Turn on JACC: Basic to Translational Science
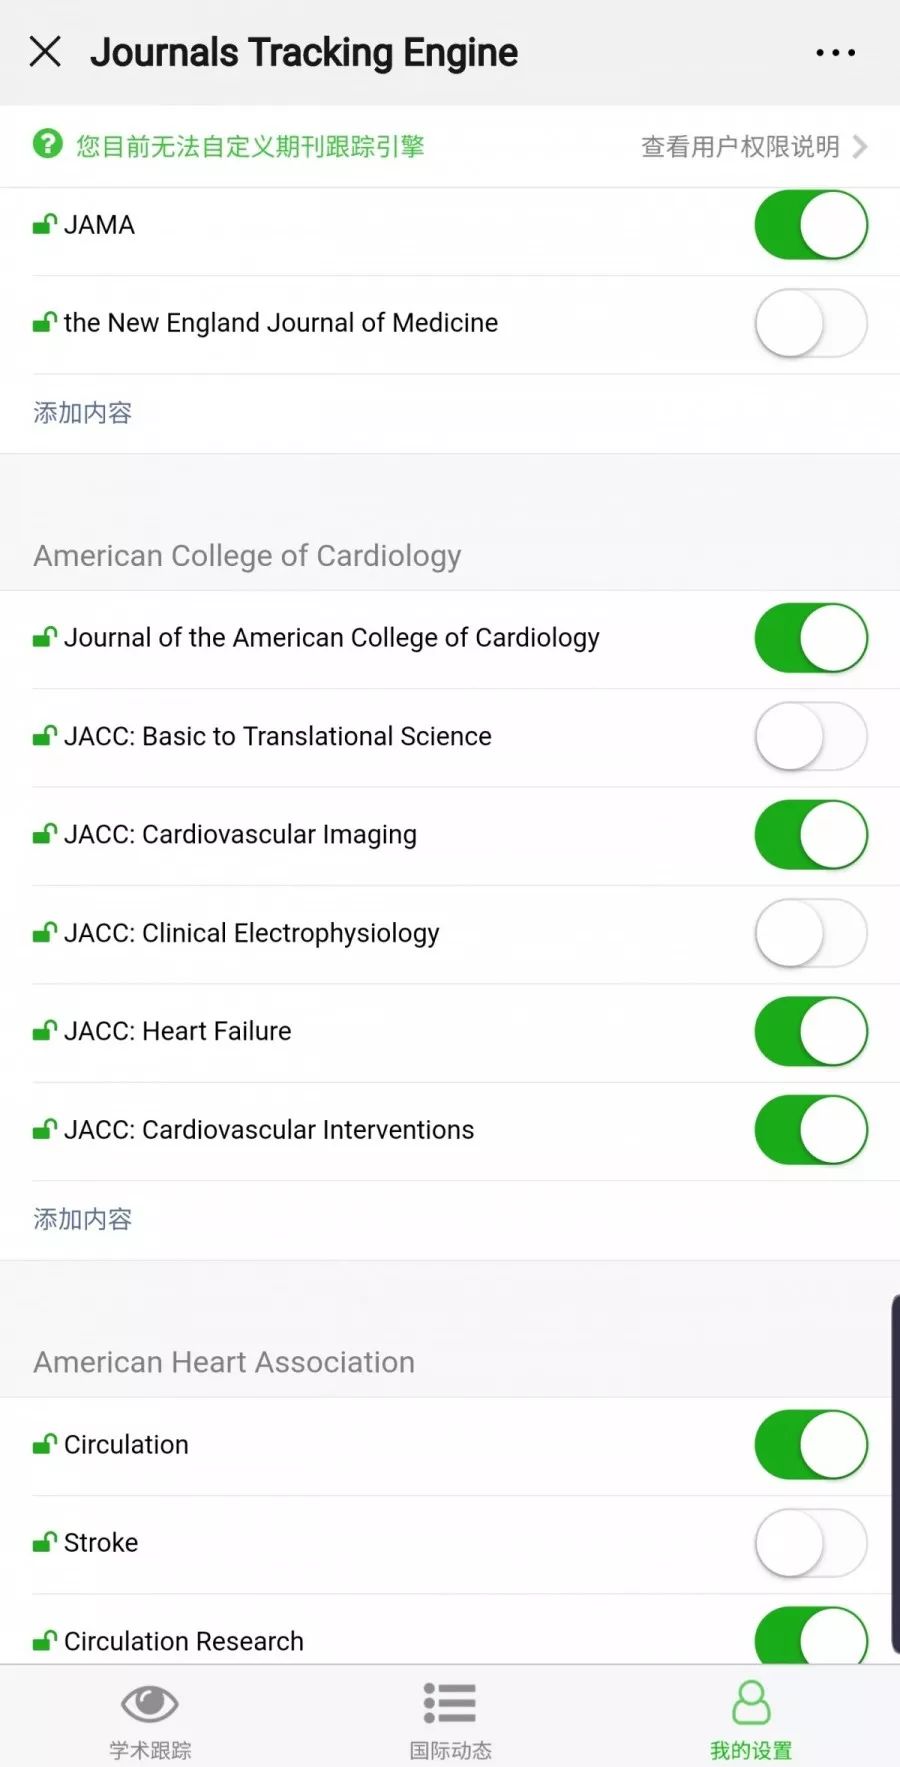 (x=811, y=736)
